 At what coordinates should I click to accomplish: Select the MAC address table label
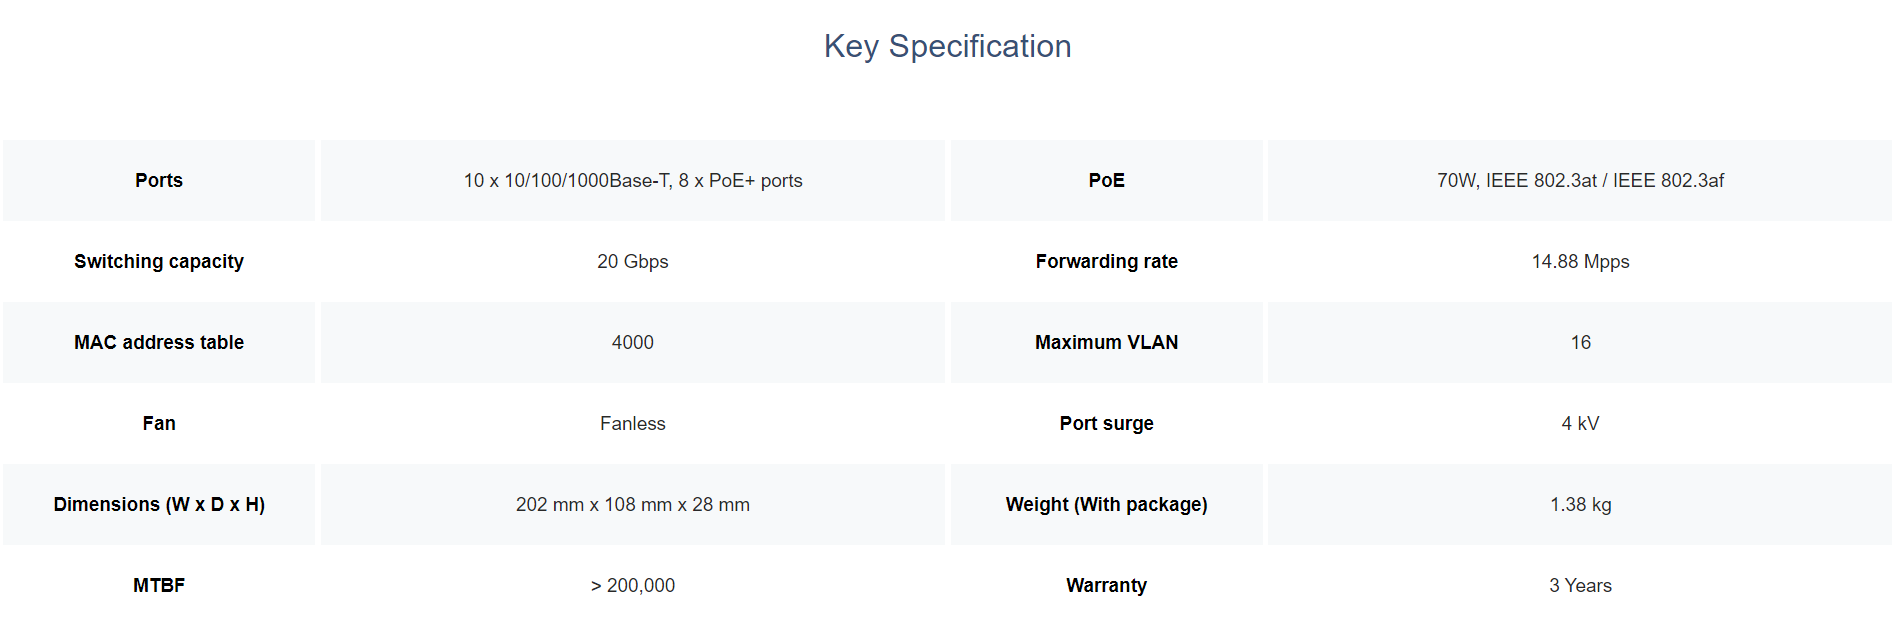(159, 342)
